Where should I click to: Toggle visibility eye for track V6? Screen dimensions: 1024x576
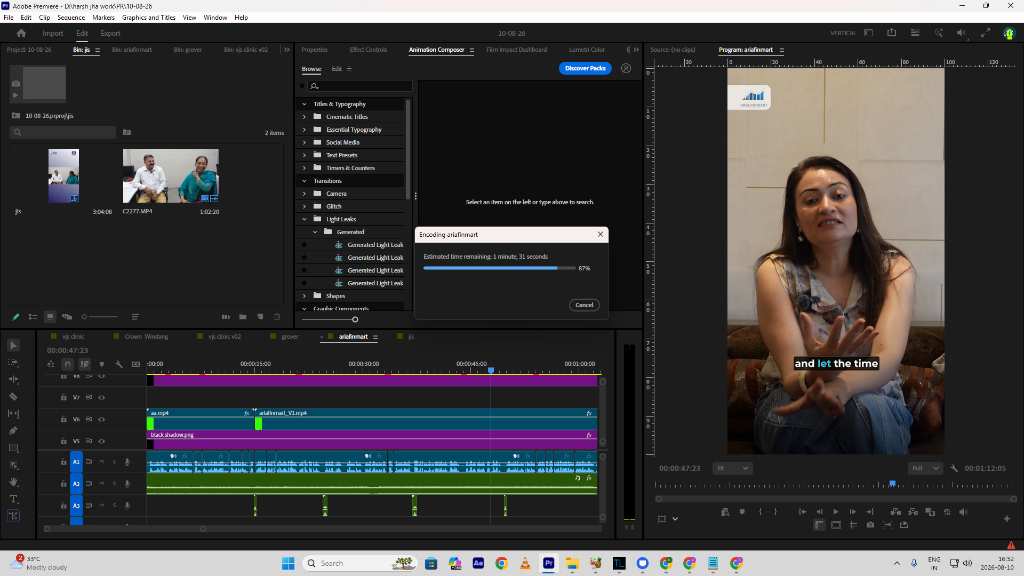pos(102,419)
